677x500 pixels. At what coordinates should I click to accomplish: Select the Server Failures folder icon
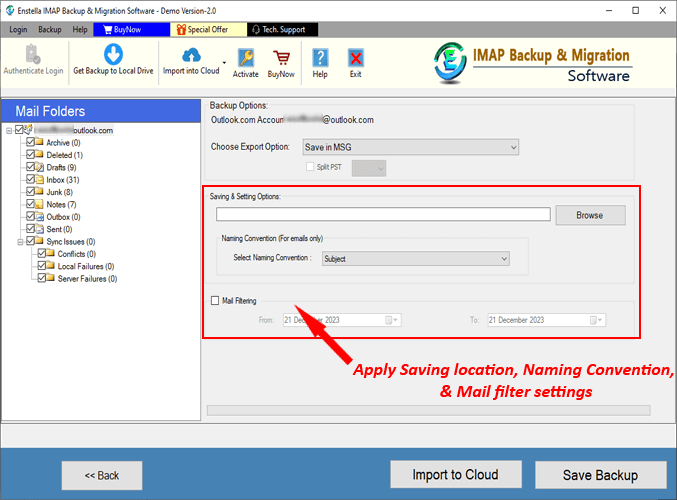click(51, 278)
